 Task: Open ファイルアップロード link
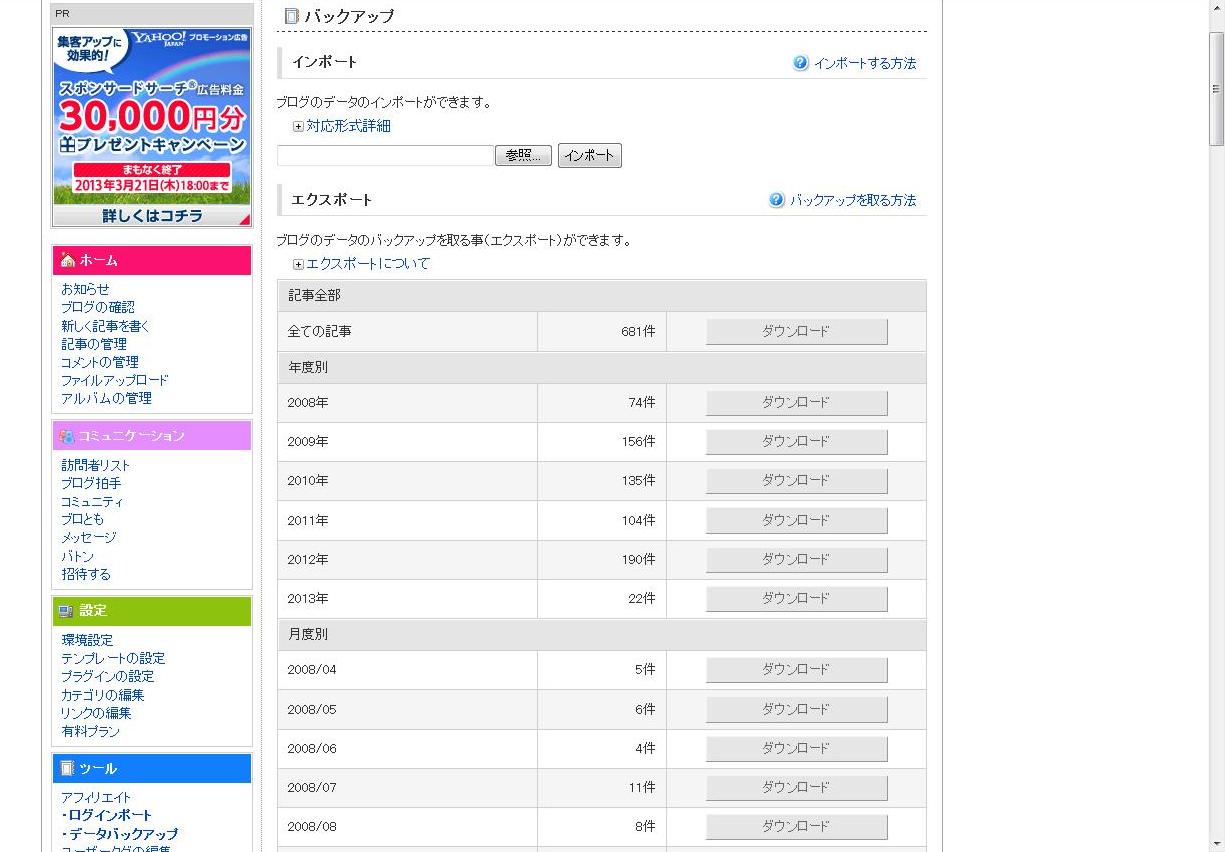(x=115, y=380)
